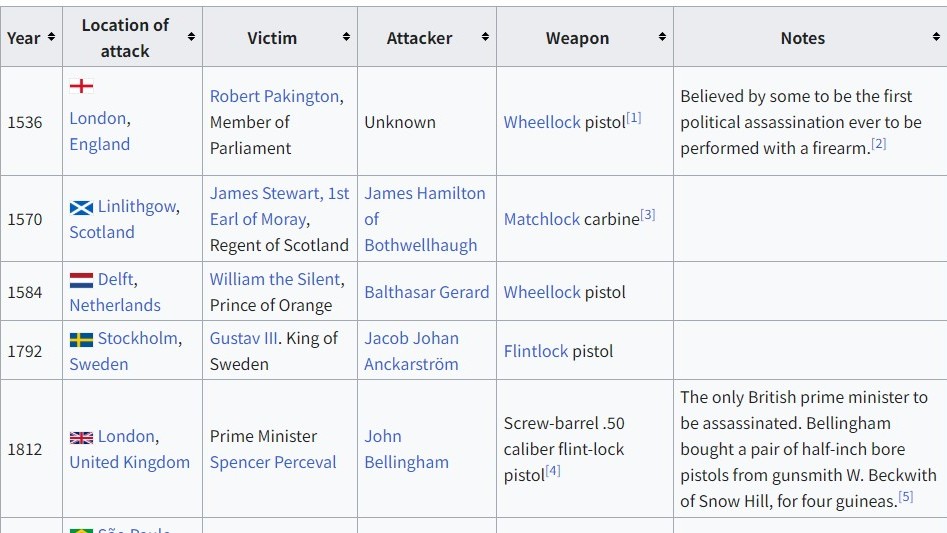Open the Robert Pakington link
This screenshot has width=947, height=533.
274,96
